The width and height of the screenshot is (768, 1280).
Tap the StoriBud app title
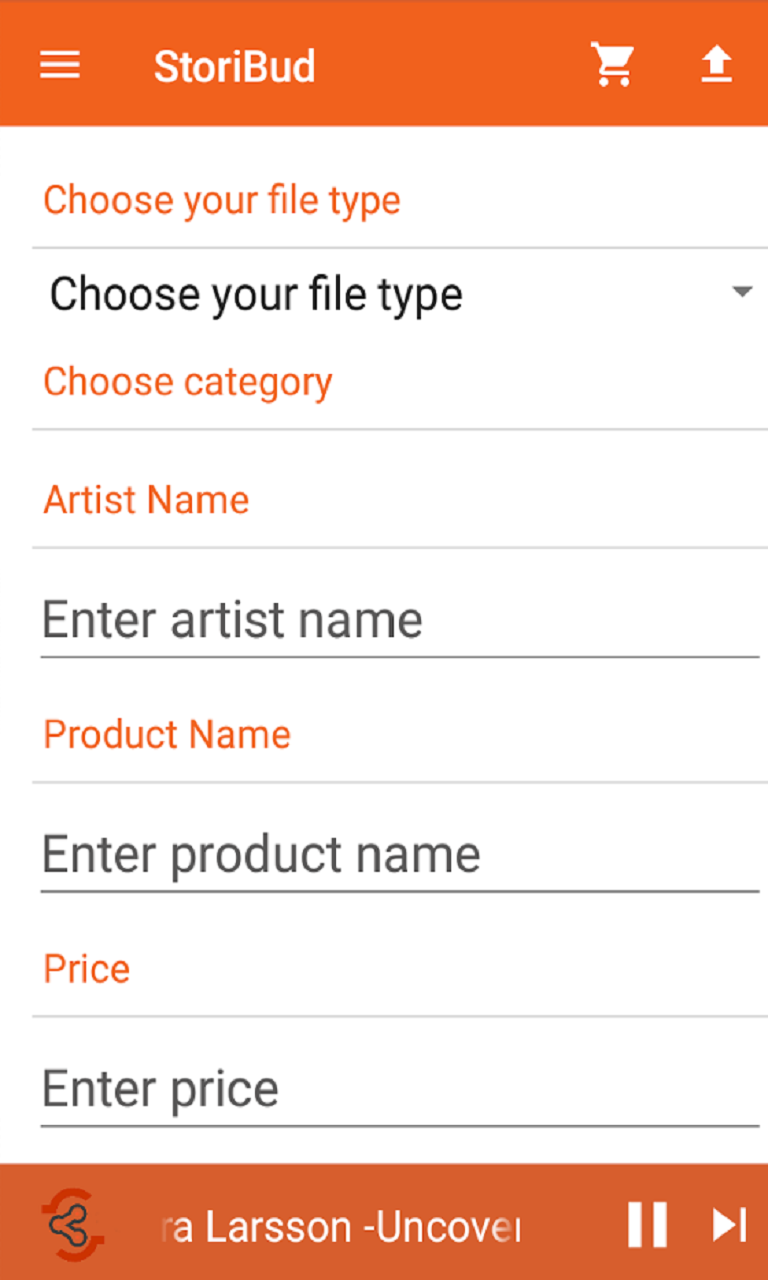tap(234, 67)
